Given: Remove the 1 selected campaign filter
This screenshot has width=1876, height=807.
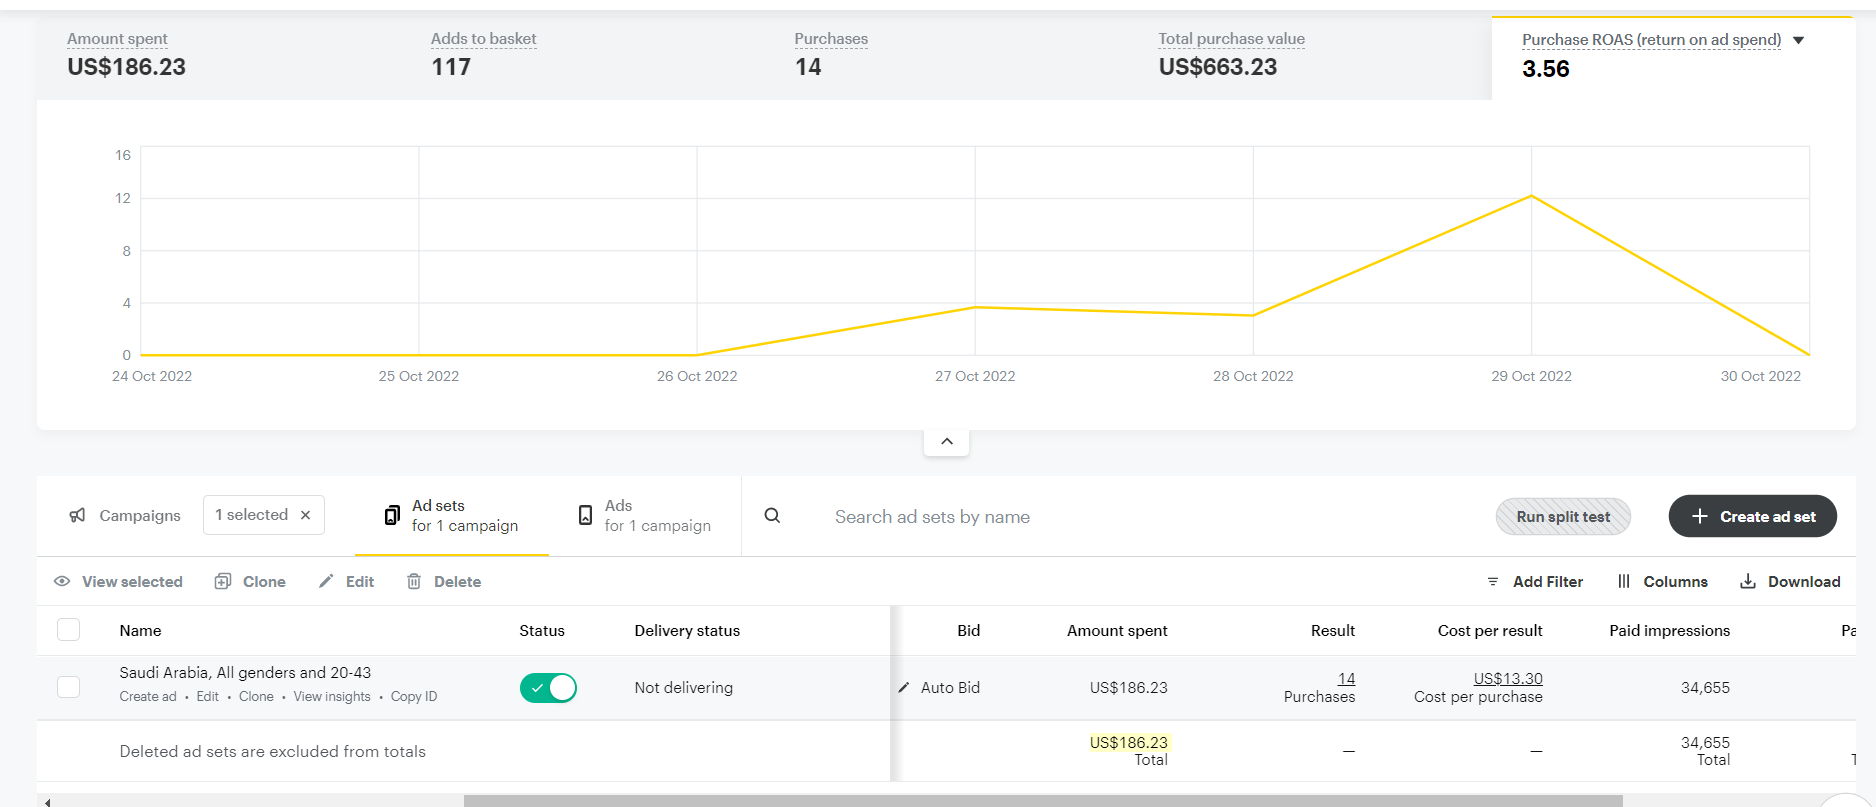Looking at the screenshot, I should tap(306, 515).
